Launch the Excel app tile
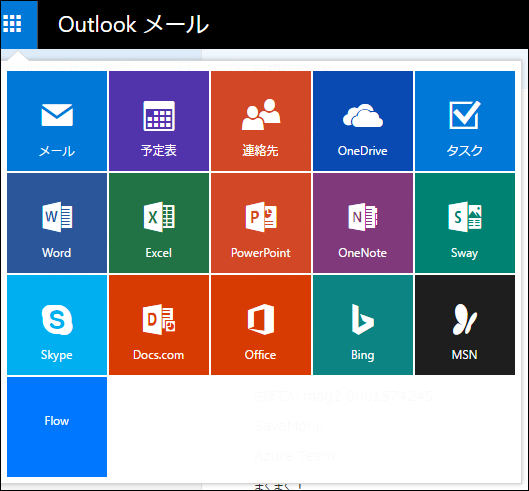This screenshot has width=529, height=491. point(159,223)
